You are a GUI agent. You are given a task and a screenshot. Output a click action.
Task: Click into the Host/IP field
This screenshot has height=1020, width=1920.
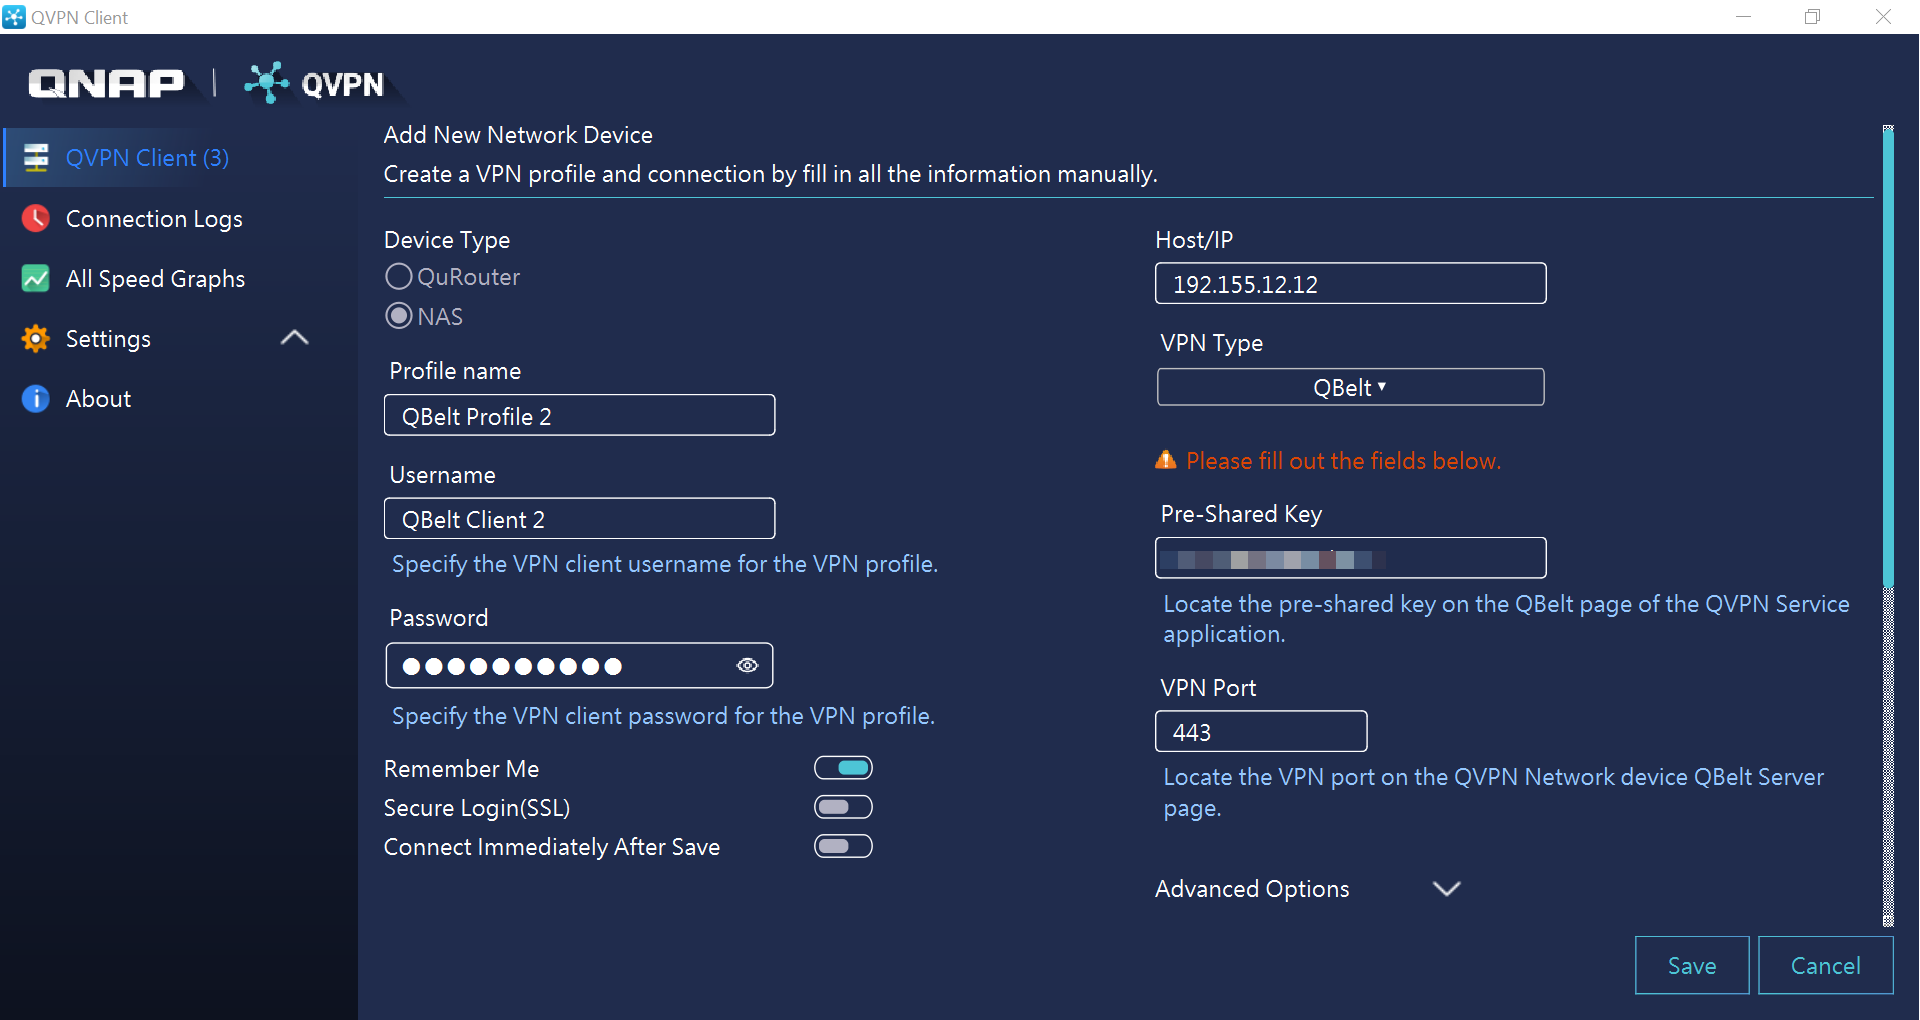tap(1350, 284)
